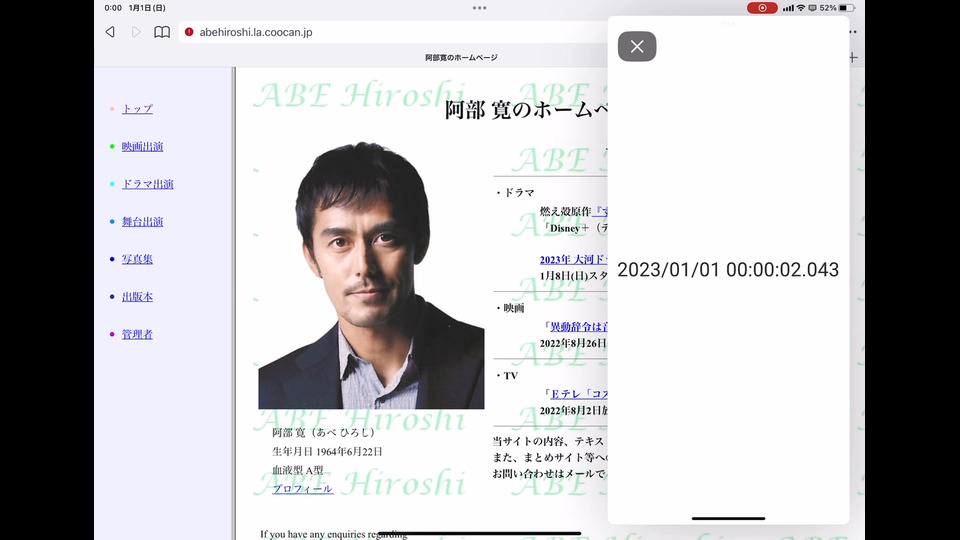The width and height of the screenshot is (960, 540).
Task: Open the 舞台出演 sidebar link
Action: (x=142, y=222)
